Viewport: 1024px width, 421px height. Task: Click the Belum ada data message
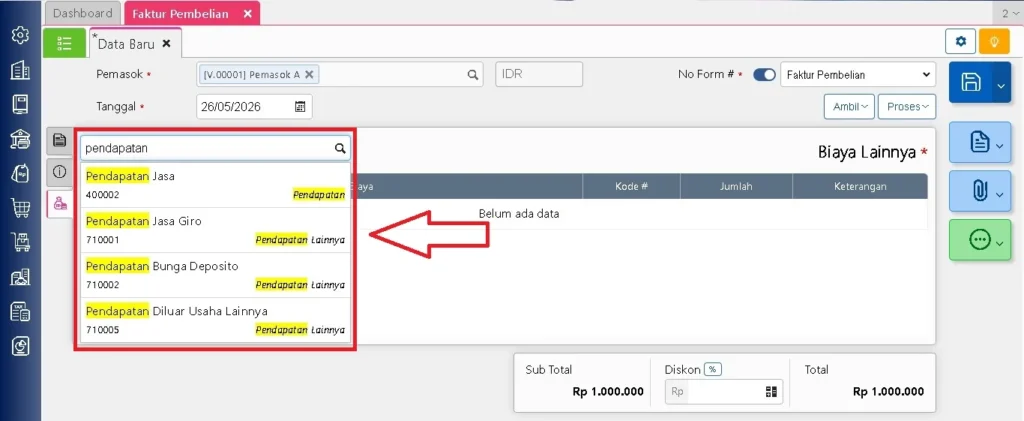click(519, 213)
